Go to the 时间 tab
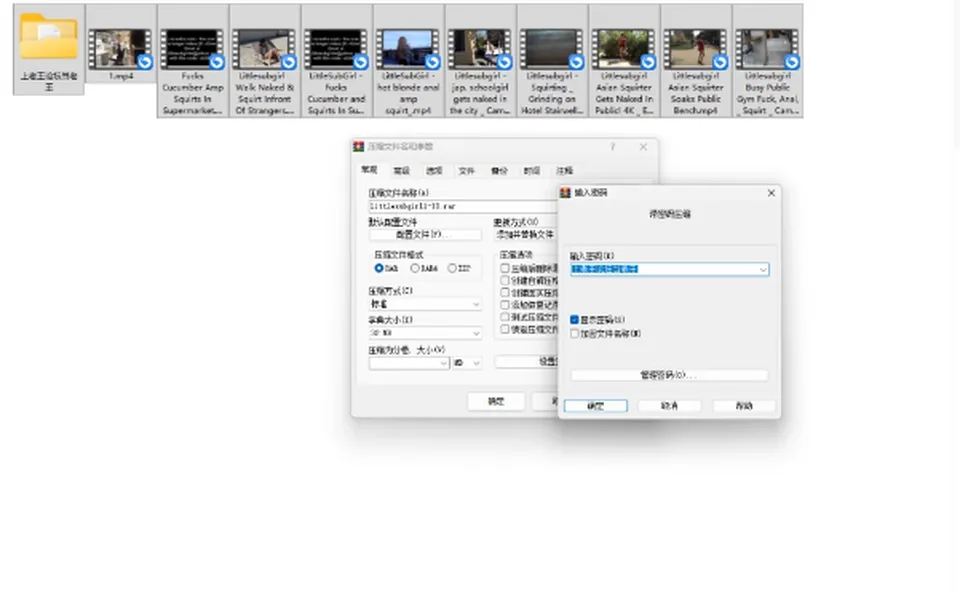Viewport: 960px width, 610px height. coord(532,171)
